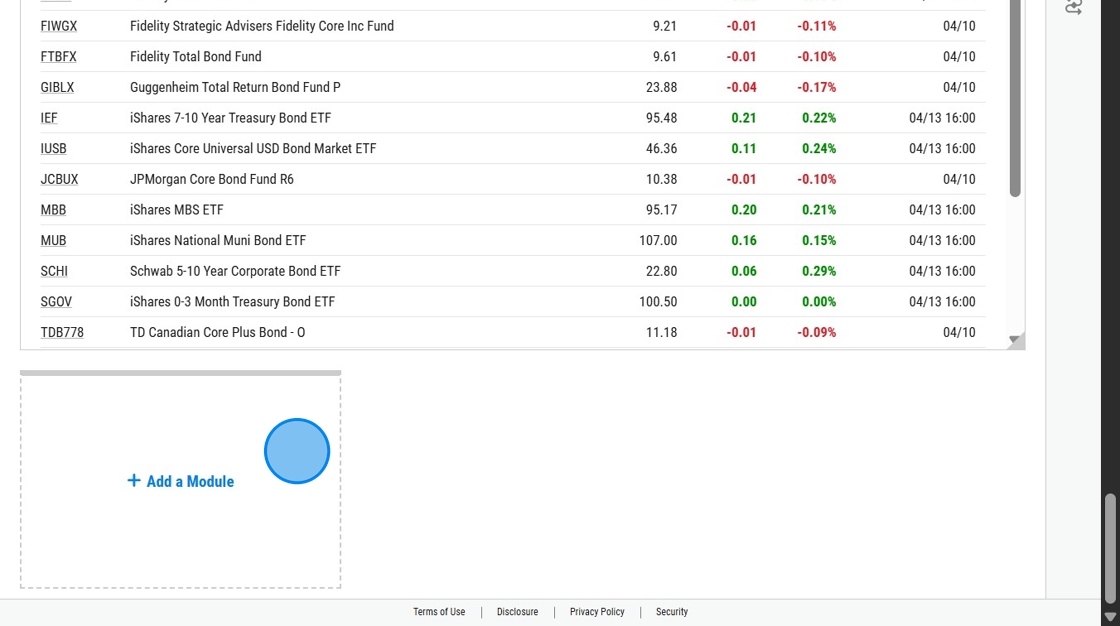Click SGOV percent change 0.00%
1120x626 pixels.
click(819, 302)
